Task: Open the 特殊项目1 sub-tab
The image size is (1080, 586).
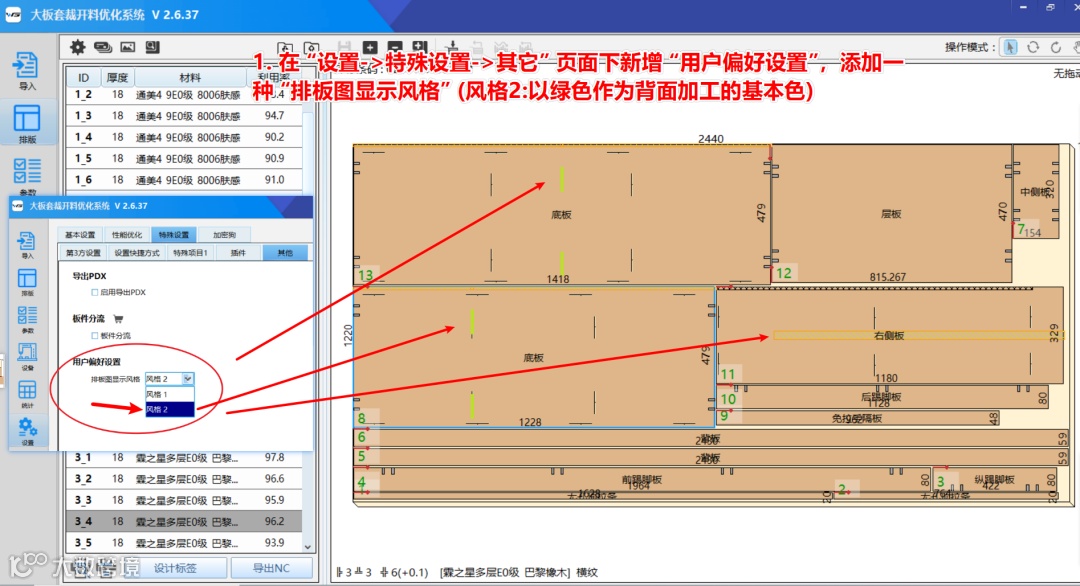Action: click(x=190, y=253)
